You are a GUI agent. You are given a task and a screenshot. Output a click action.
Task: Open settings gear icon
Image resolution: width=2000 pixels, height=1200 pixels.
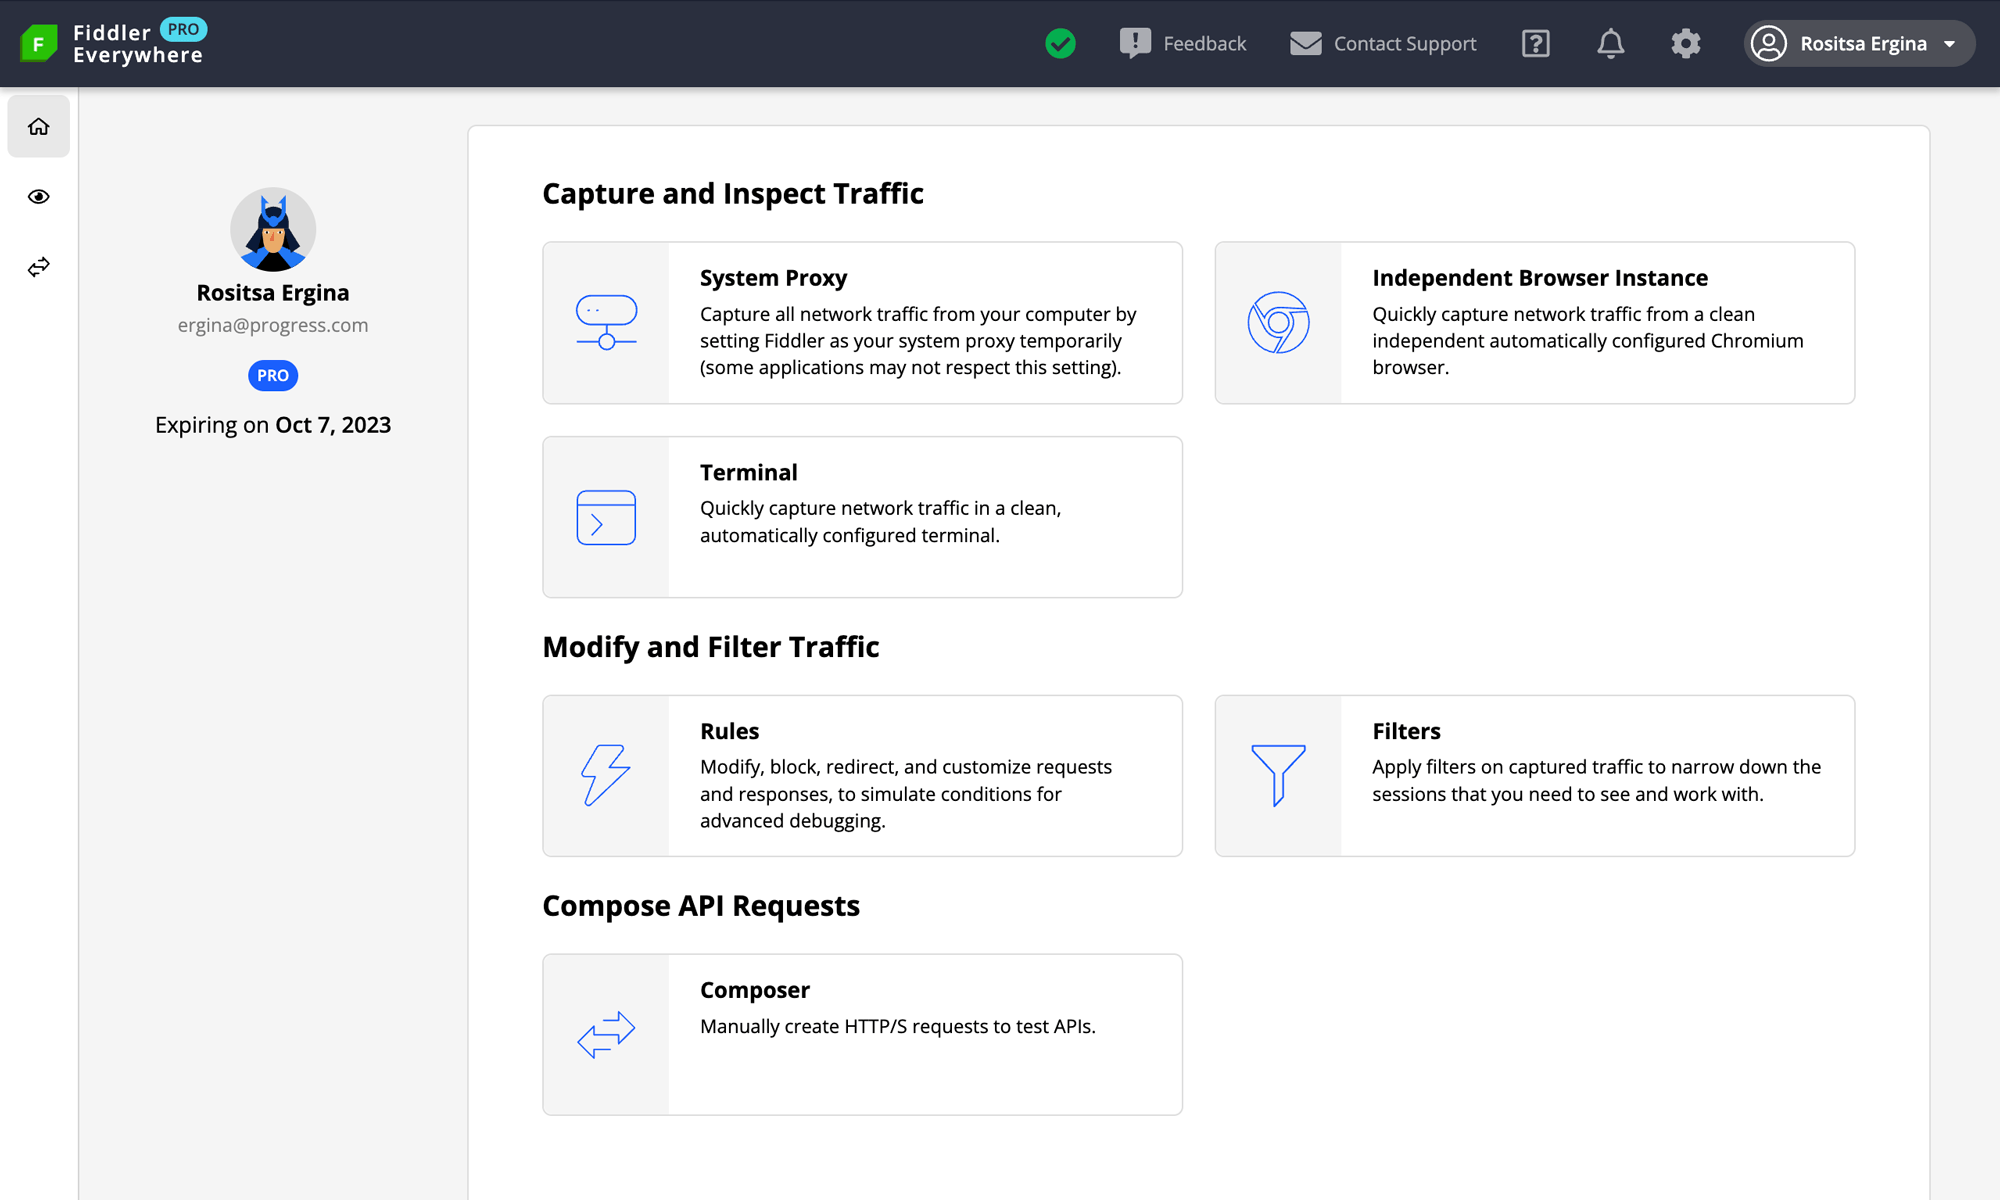(x=1686, y=43)
